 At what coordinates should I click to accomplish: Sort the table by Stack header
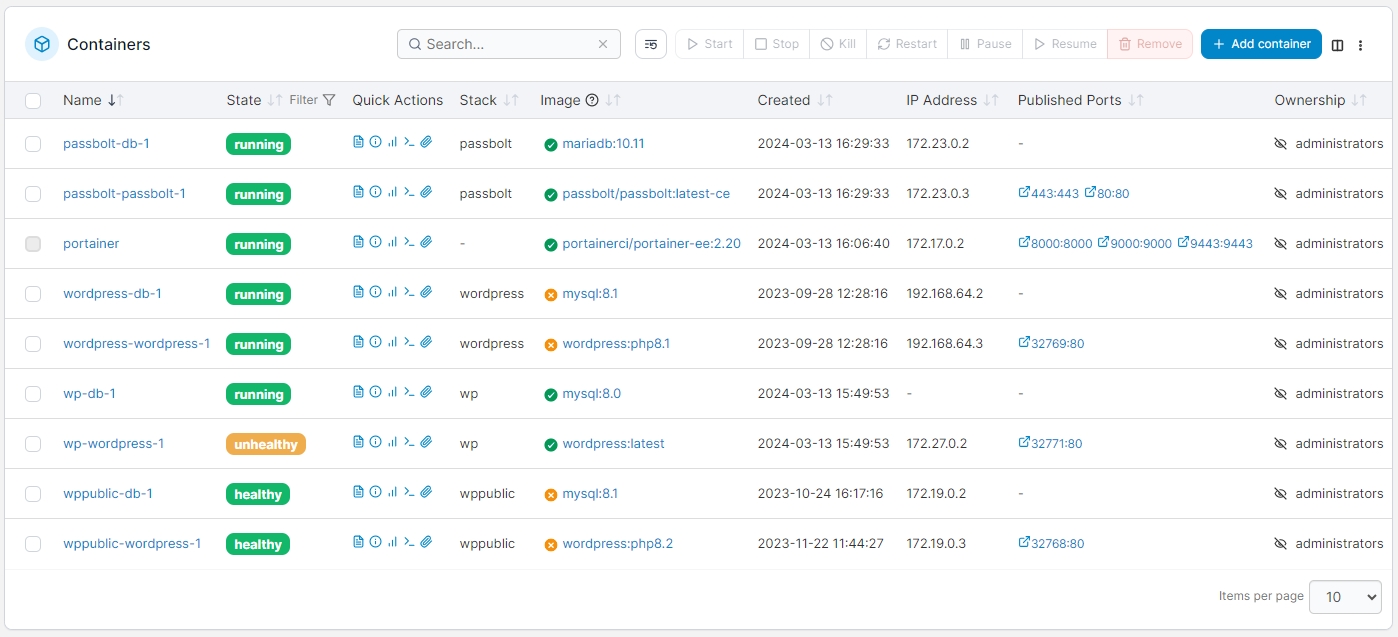pyautogui.click(x=478, y=100)
